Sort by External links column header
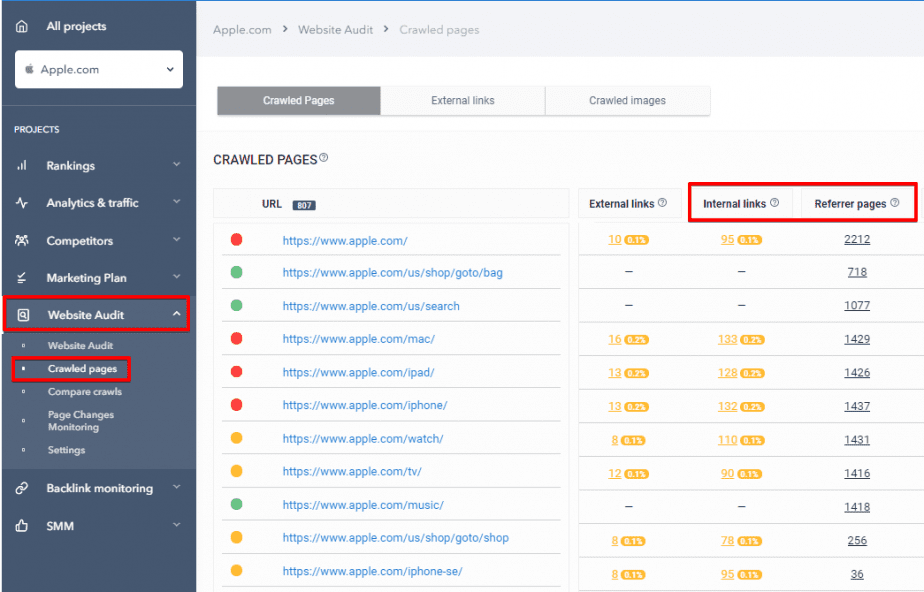 pos(622,204)
